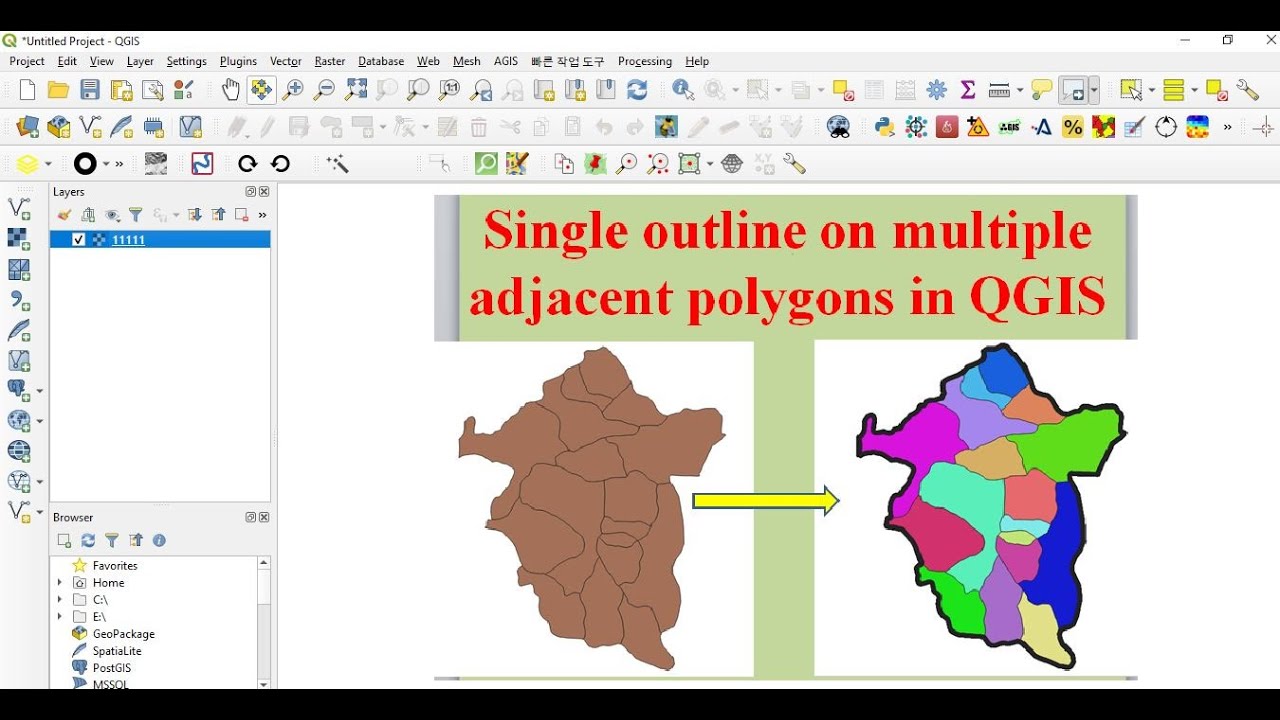Click the percent sign plugin icon
Image resolution: width=1280 pixels, height=720 pixels.
click(1073, 127)
